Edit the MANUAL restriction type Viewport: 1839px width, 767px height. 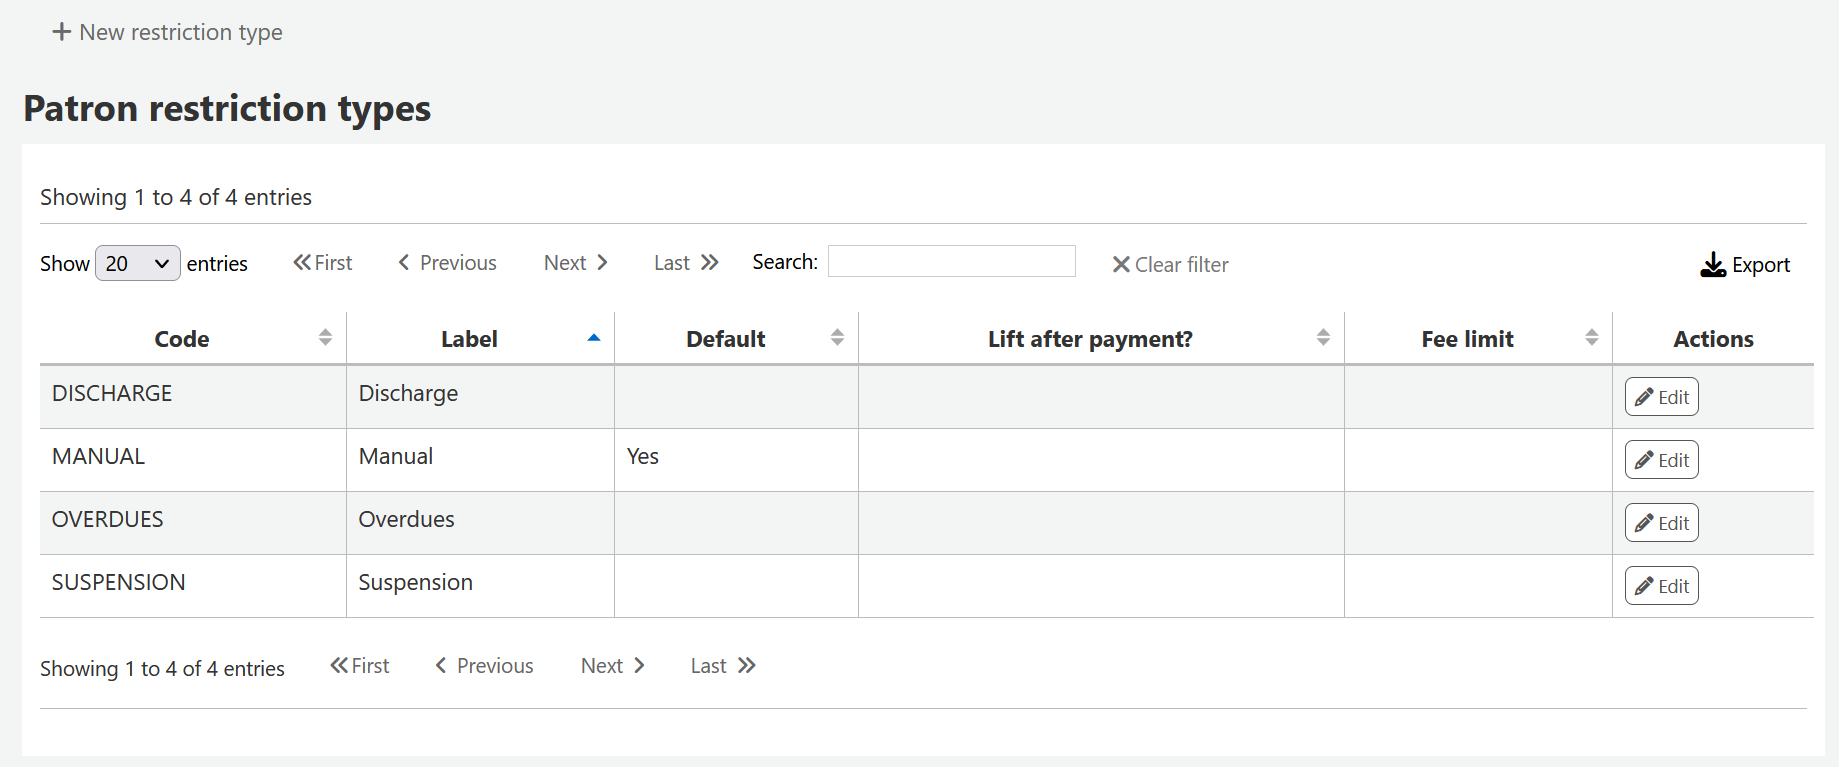(x=1662, y=460)
